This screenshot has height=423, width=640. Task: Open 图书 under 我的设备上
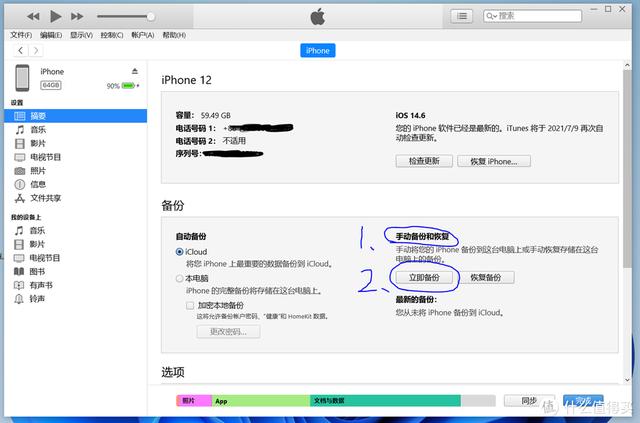pyautogui.click(x=37, y=271)
